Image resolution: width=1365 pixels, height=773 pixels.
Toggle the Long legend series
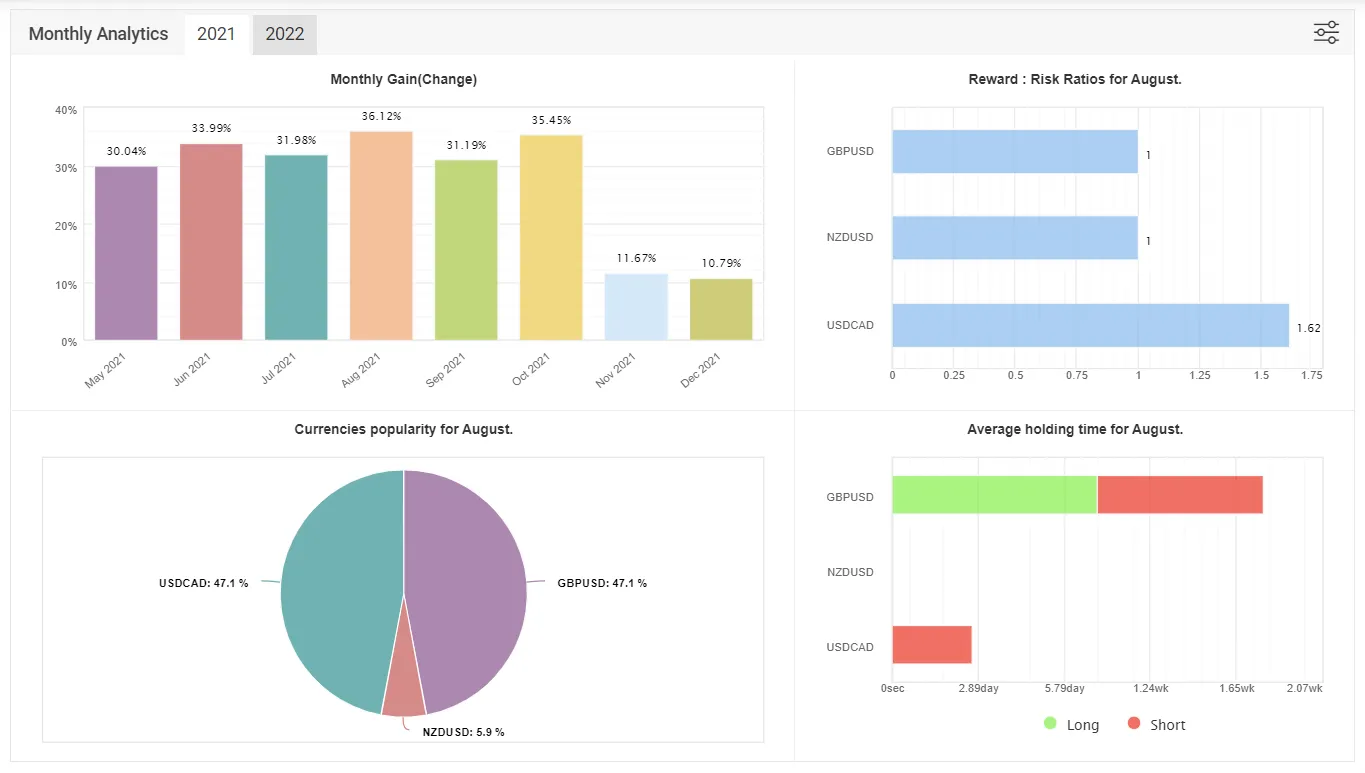coord(1071,724)
